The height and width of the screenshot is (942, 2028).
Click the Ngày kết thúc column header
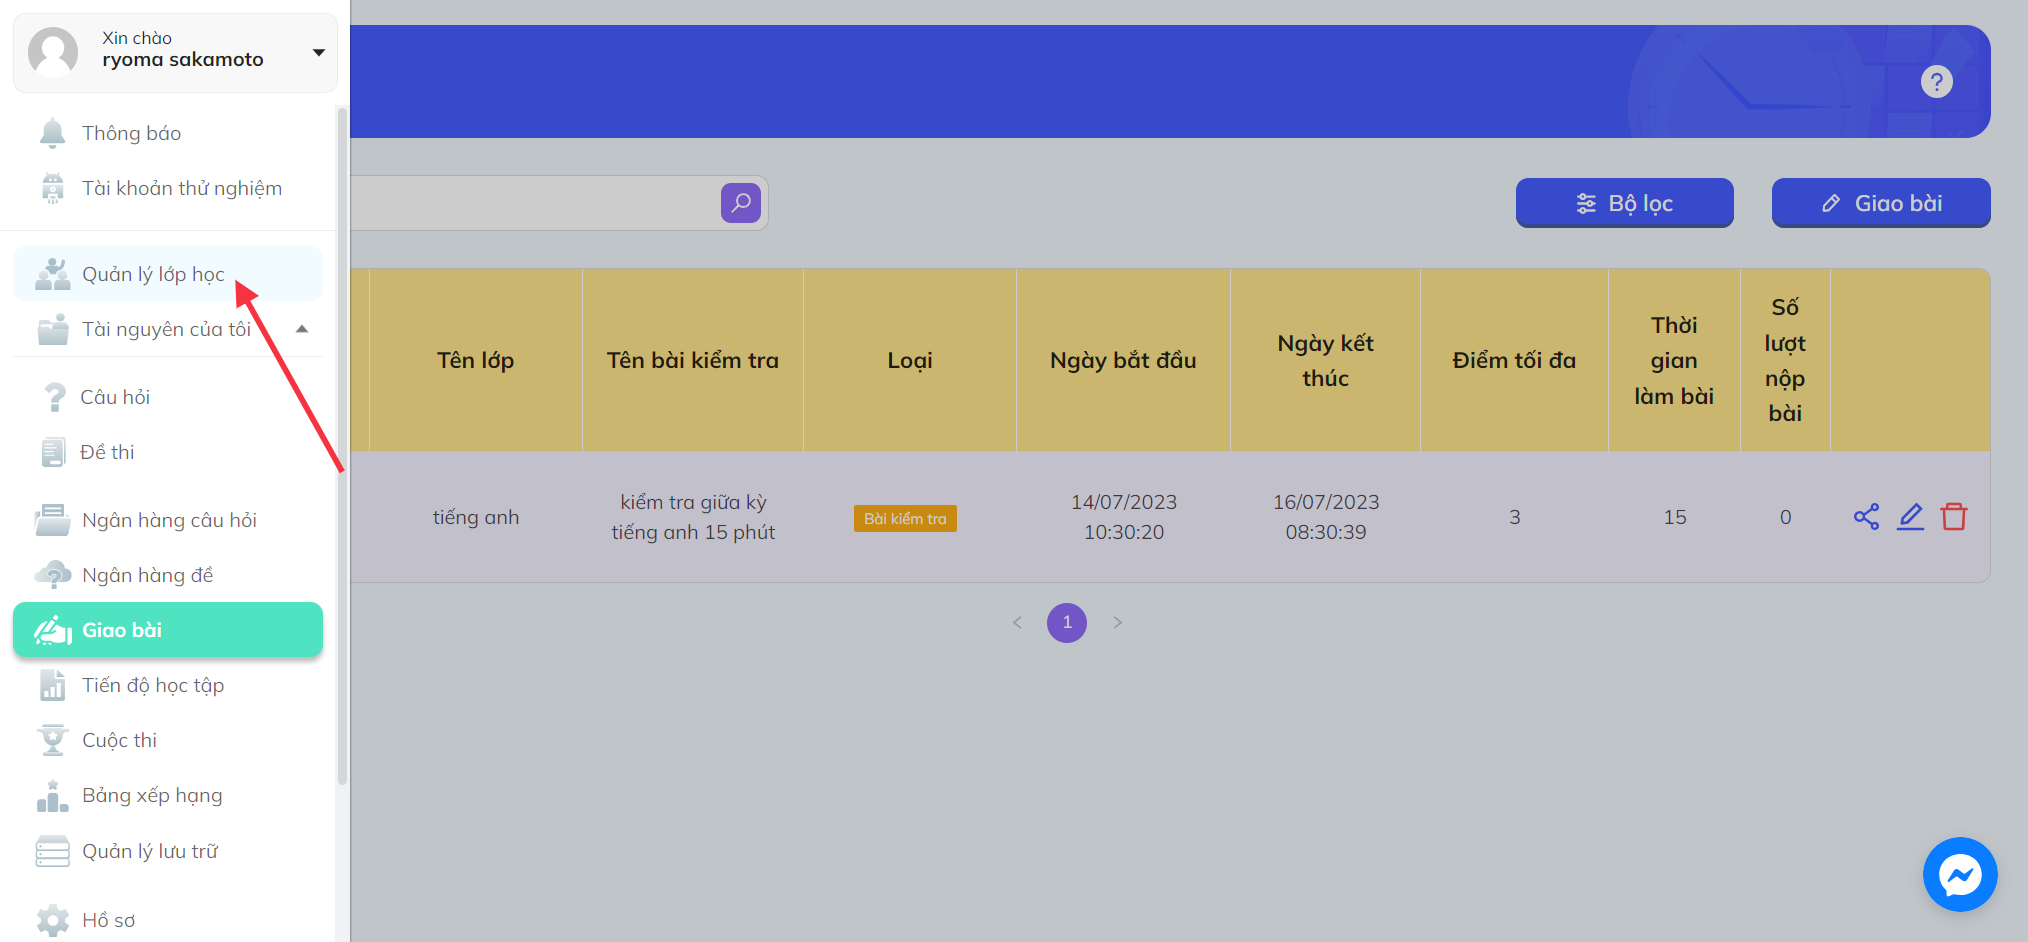coord(1325,360)
